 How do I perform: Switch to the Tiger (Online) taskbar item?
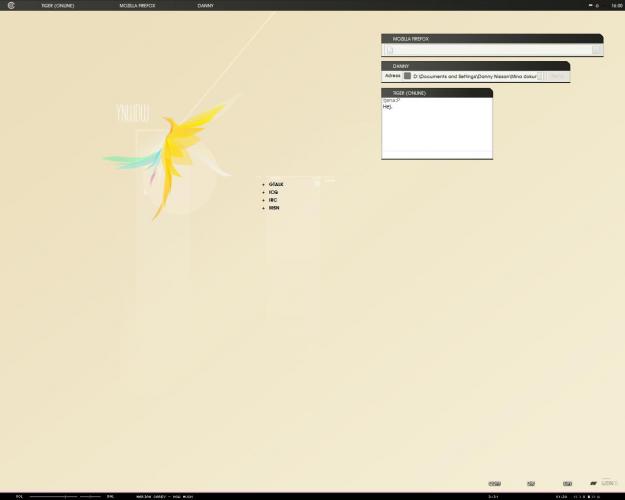pyautogui.click(x=57, y=5)
